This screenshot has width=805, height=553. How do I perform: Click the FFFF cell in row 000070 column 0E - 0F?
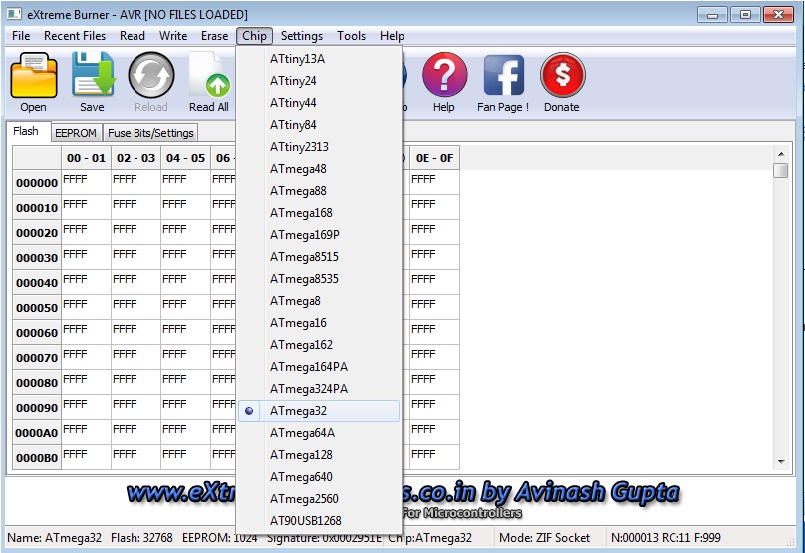pyautogui.click(x=434, y=358)
